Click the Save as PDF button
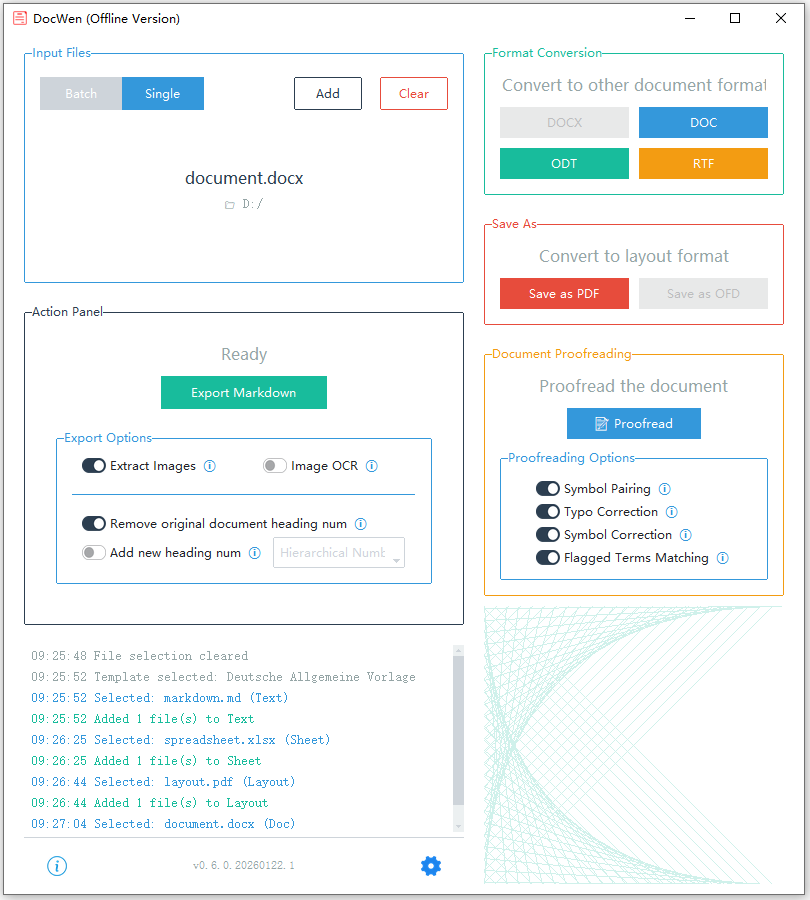 point(564,294)
